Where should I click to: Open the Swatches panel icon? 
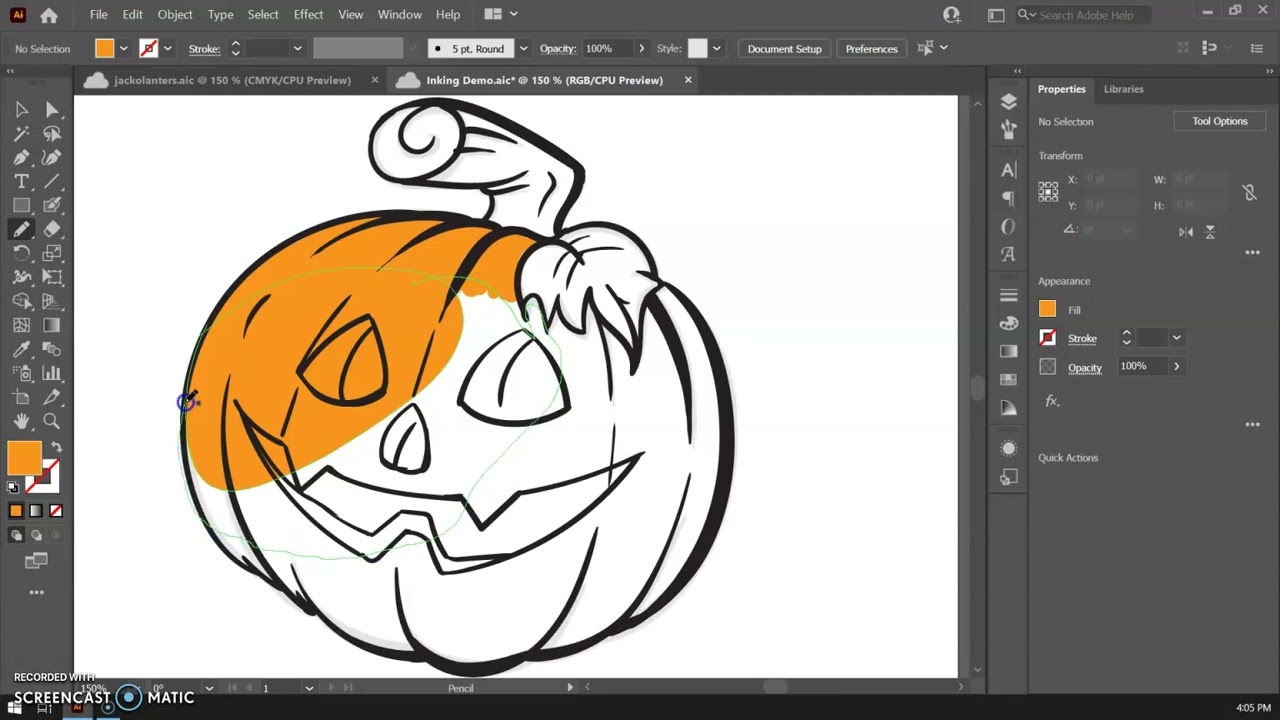pyautogui.click(x=1008, y=379)
